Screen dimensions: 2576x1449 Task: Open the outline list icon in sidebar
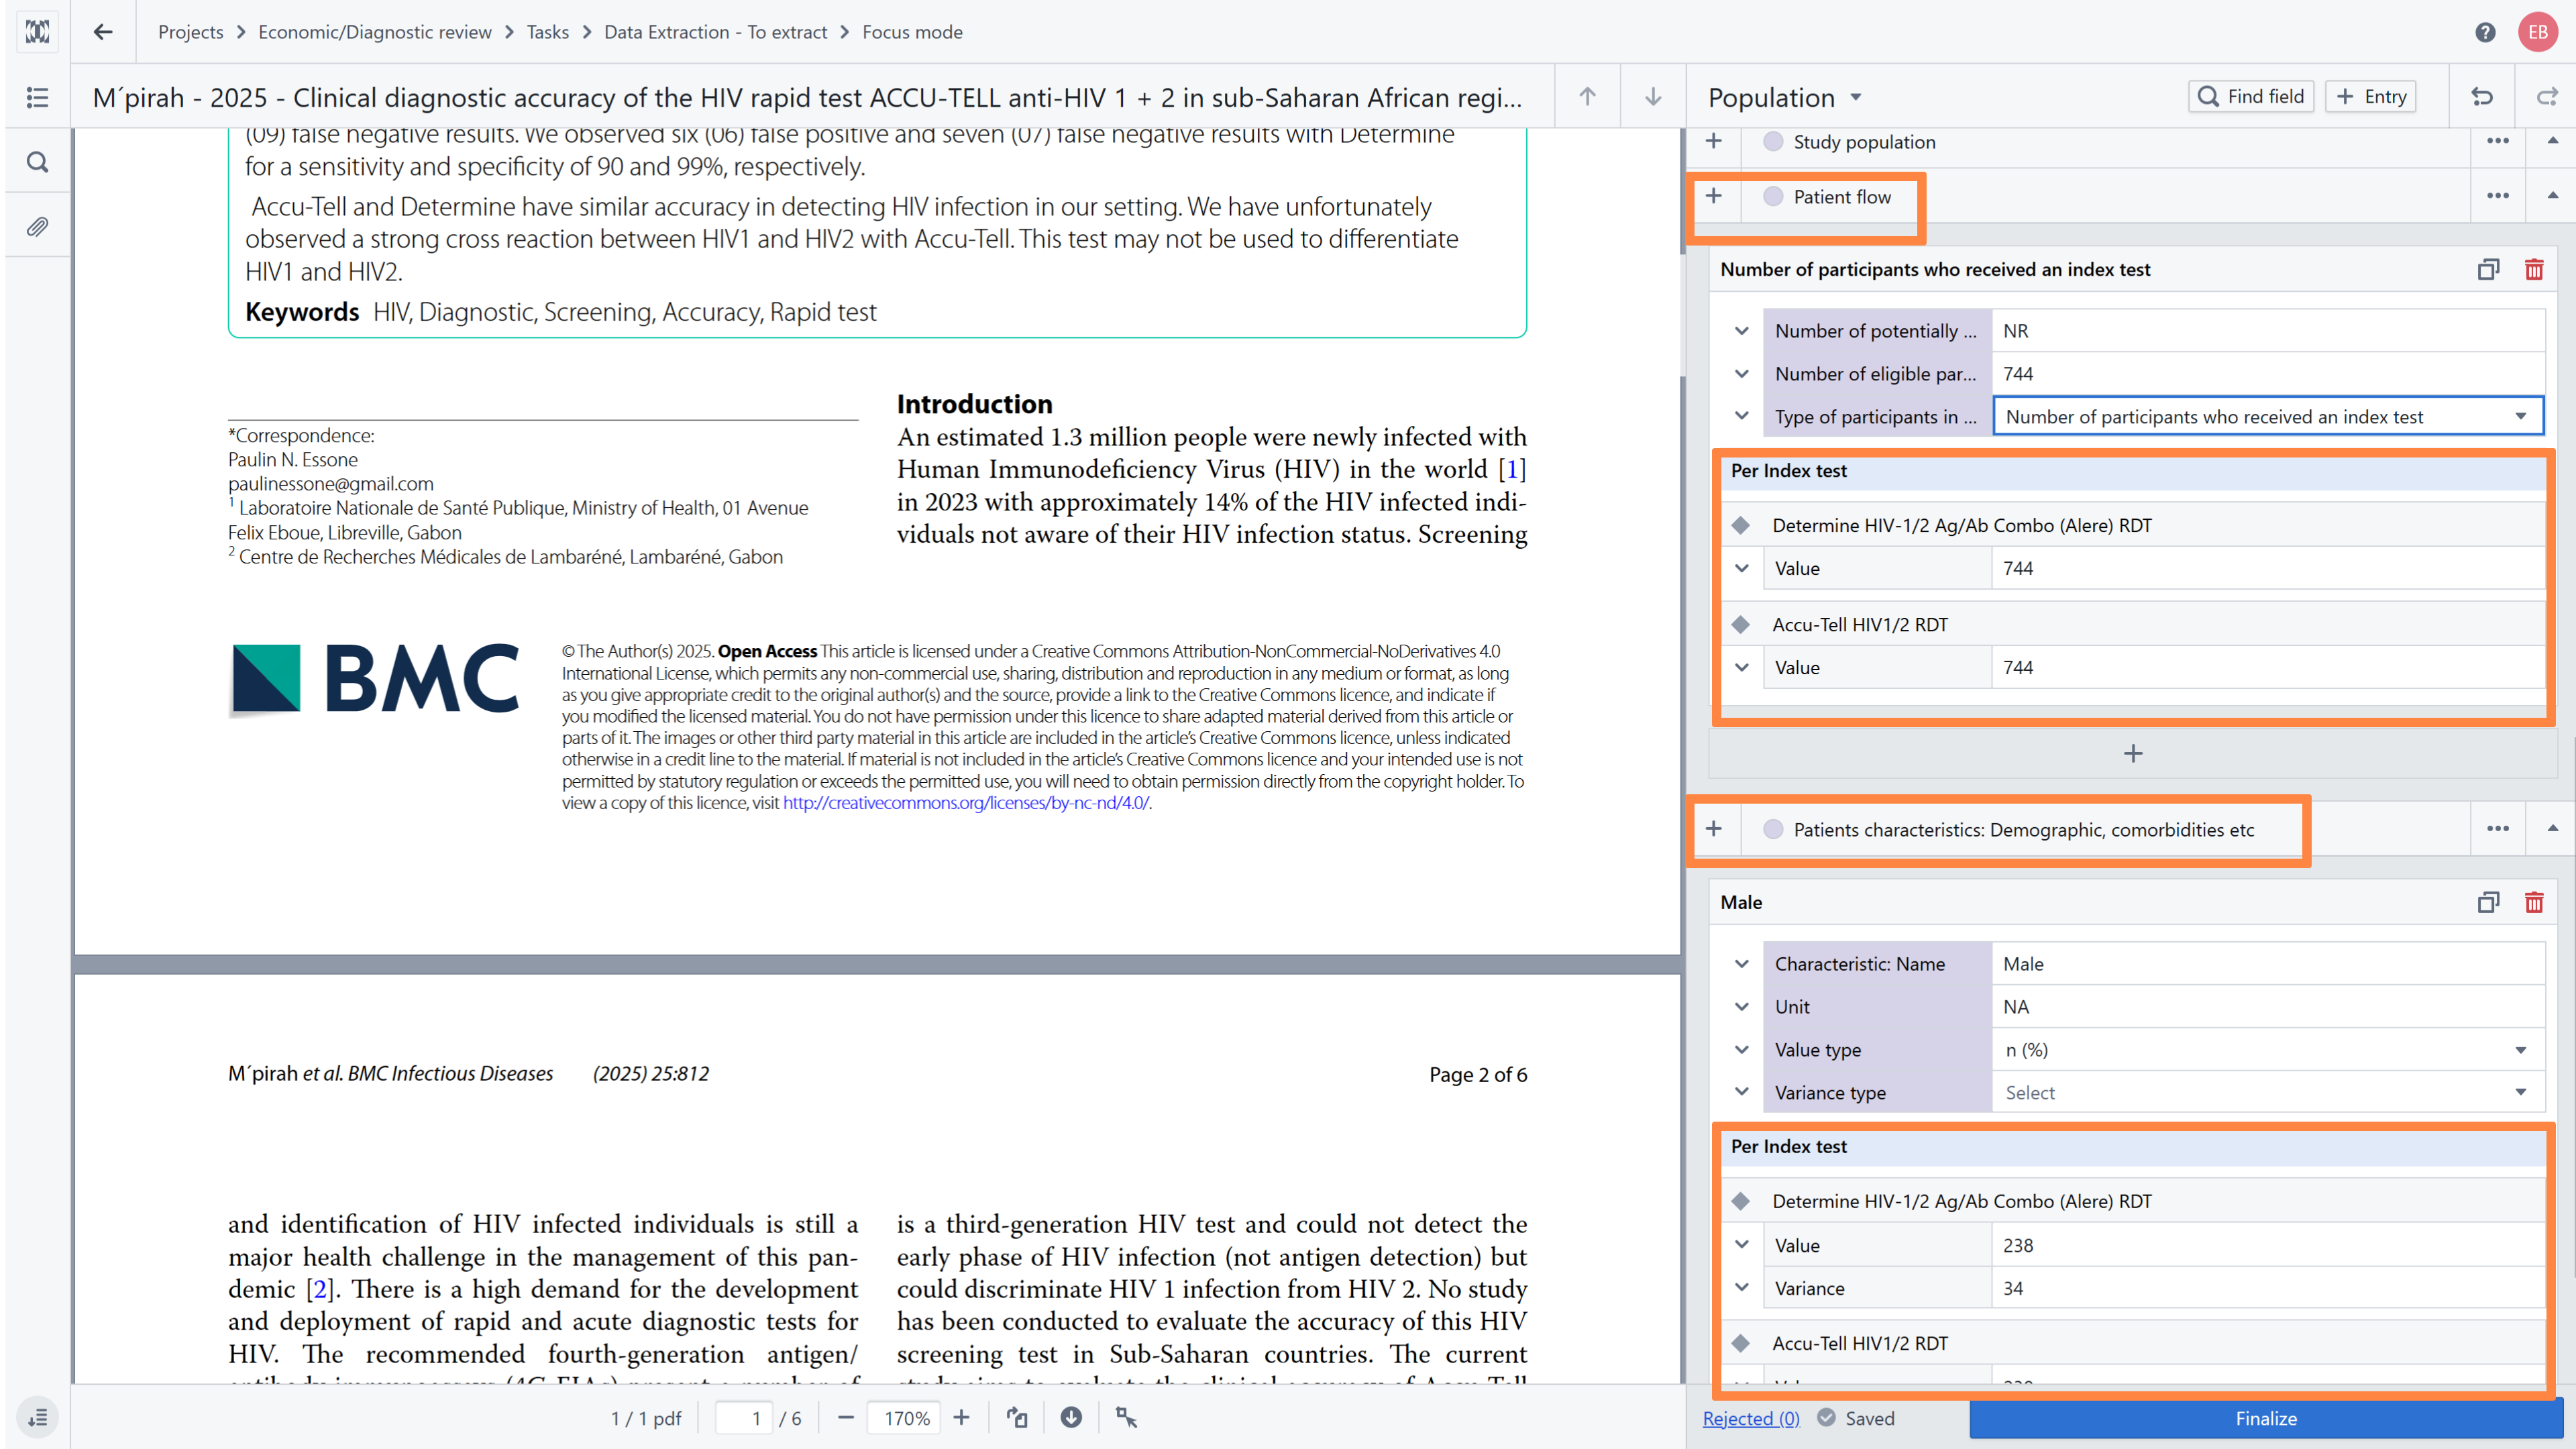[x=37, y=97]
